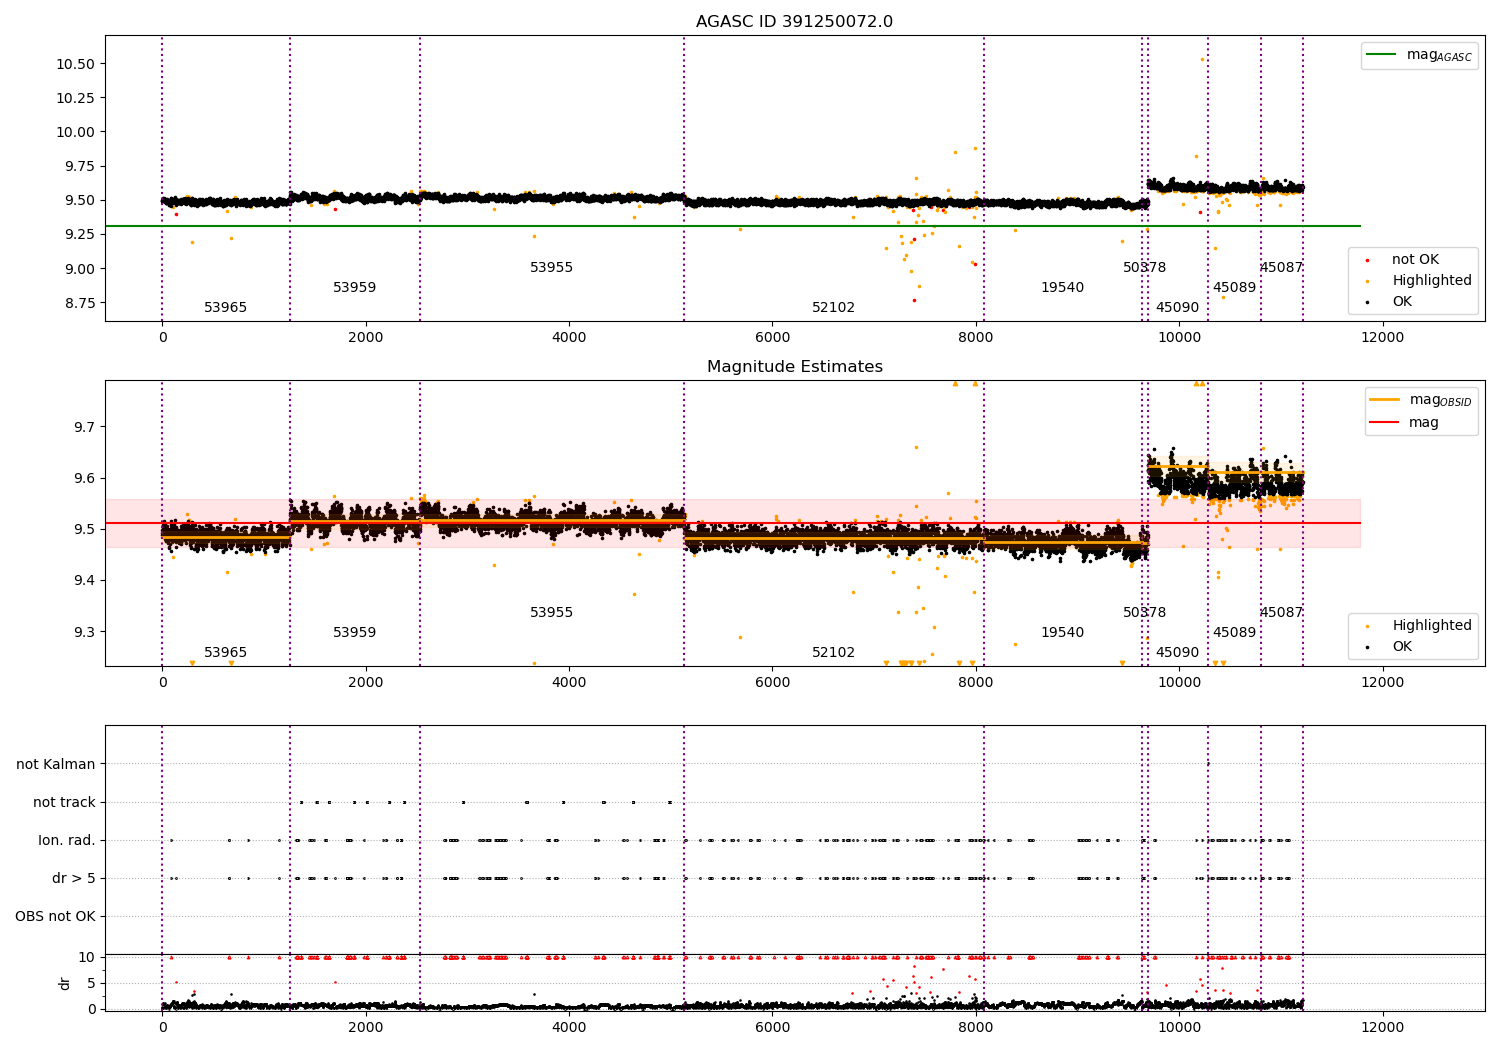This screenshot has width=1500, height=1050.
Task: Click obsid label 19540 in the top plot
Action: click(1062, 288)
